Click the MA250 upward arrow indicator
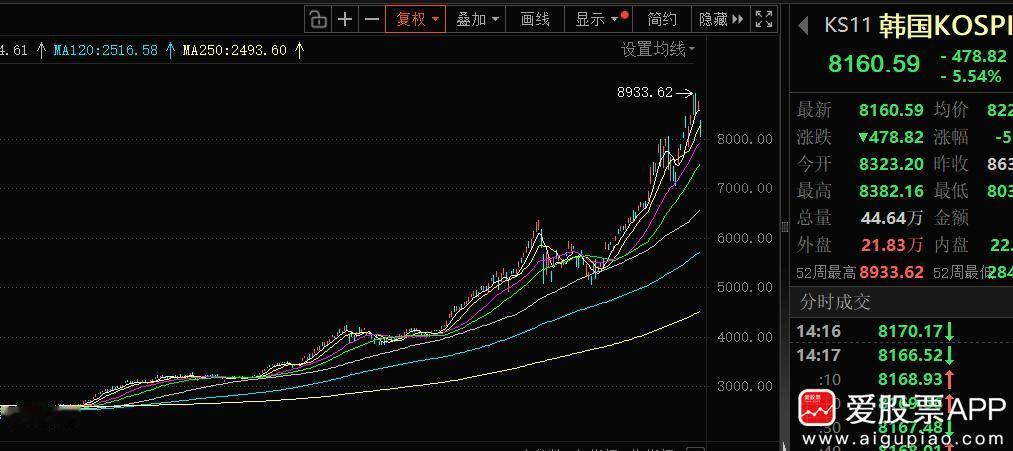Viewport: 1013px width, 451px height. tap(299, 50)
